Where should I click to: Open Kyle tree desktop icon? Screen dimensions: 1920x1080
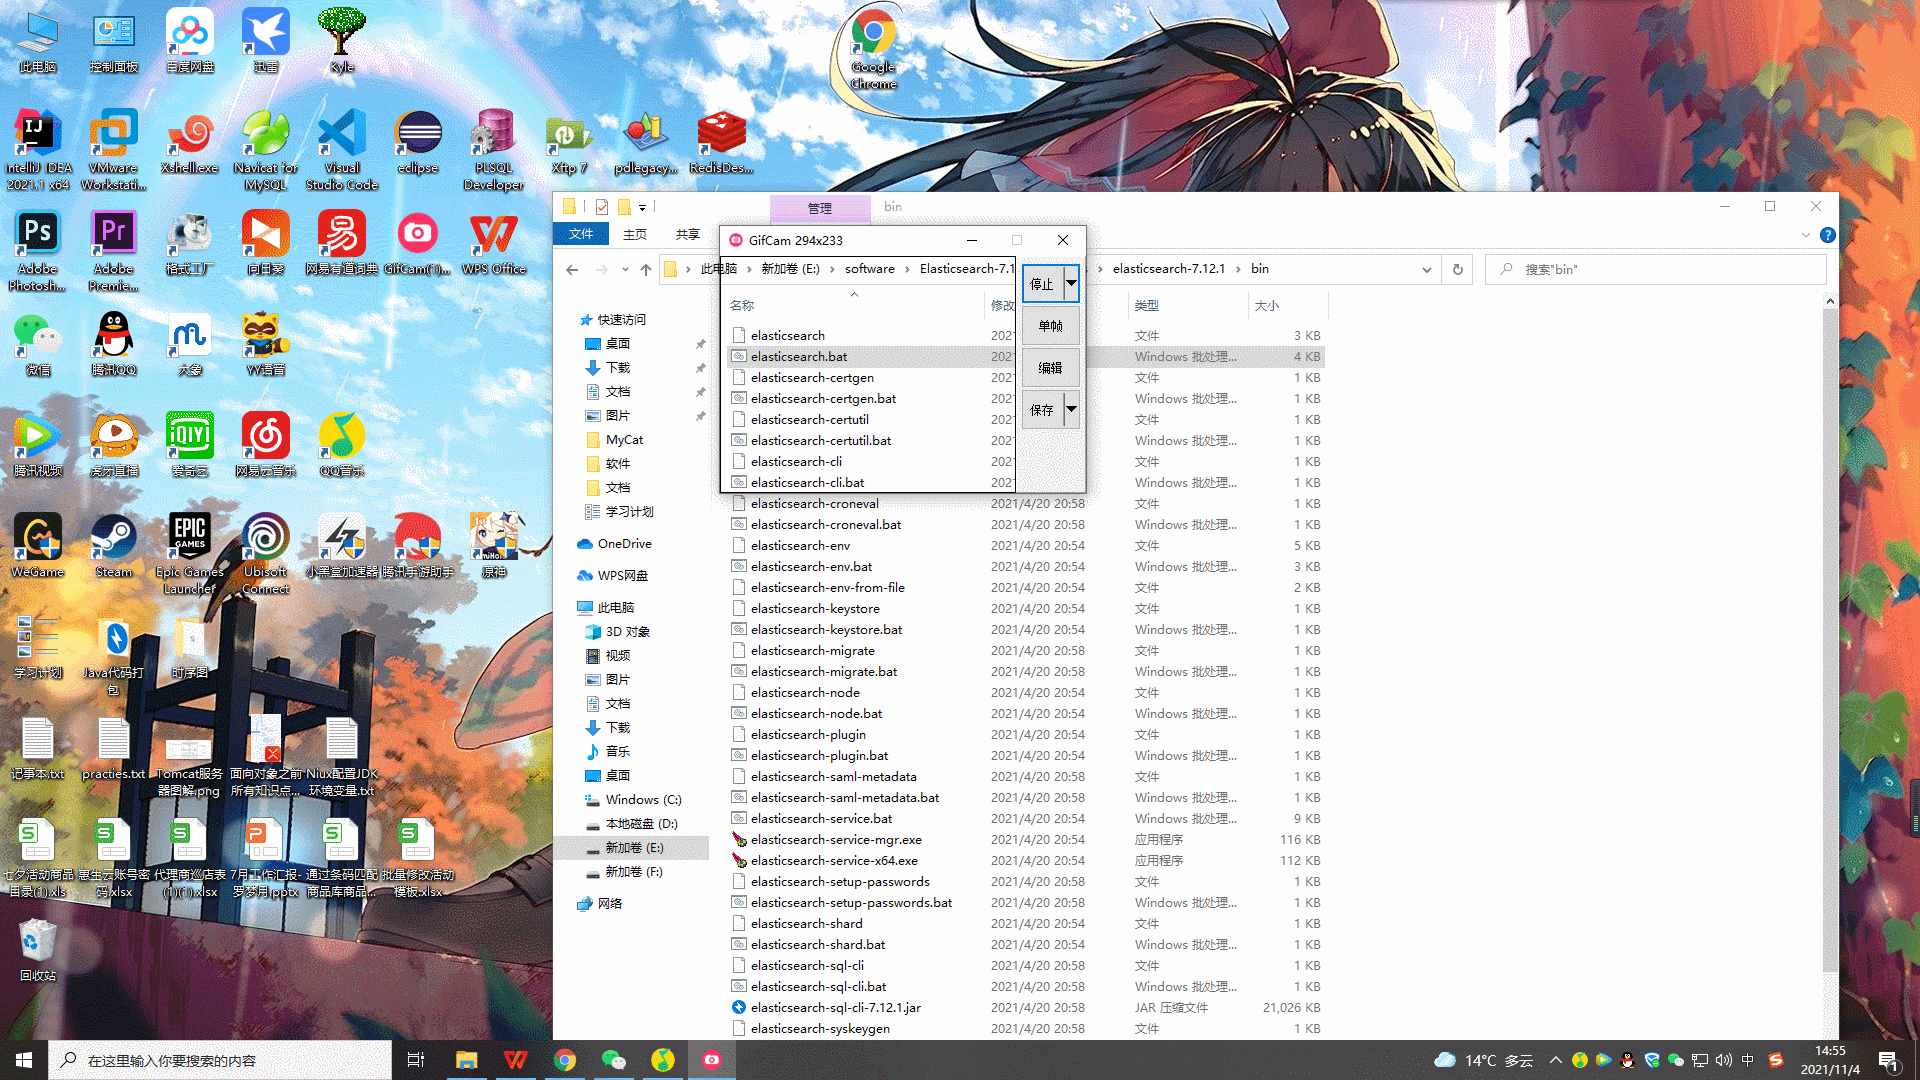342,41
